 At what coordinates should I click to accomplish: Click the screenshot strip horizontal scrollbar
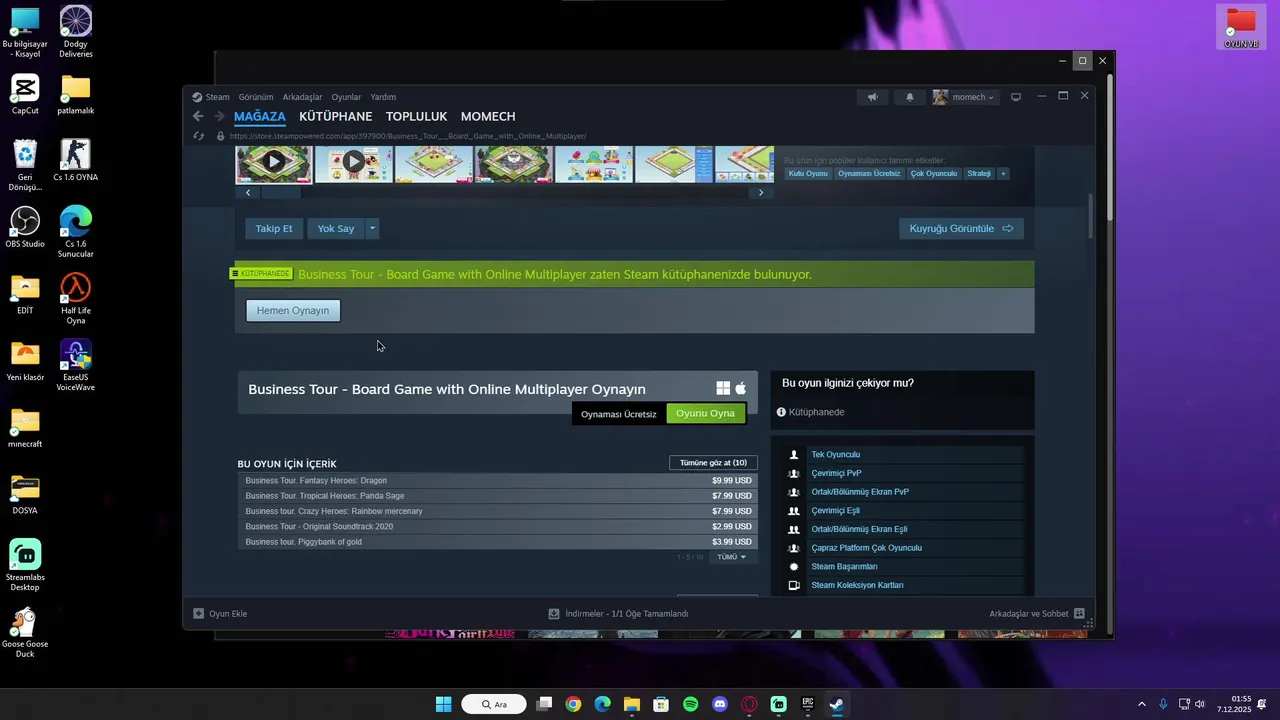(x=281, y=192)
